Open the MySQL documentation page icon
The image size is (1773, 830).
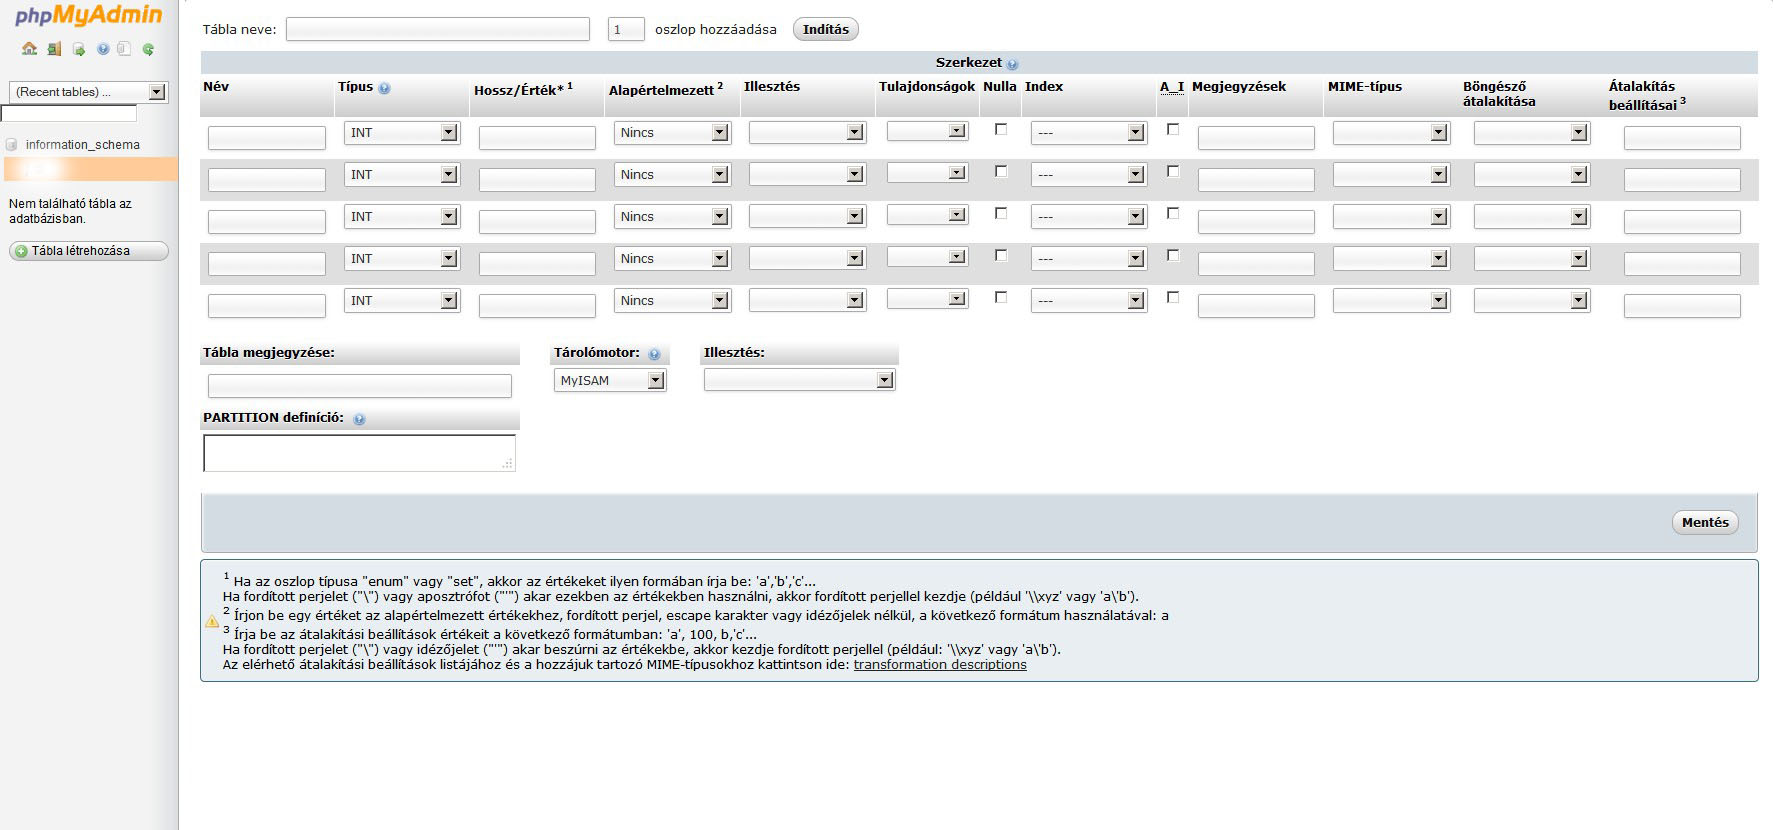(x=124, y=48)
